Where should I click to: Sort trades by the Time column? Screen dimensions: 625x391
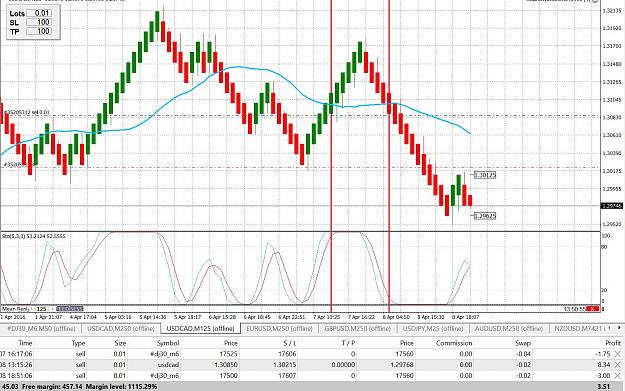click(25, 343)
